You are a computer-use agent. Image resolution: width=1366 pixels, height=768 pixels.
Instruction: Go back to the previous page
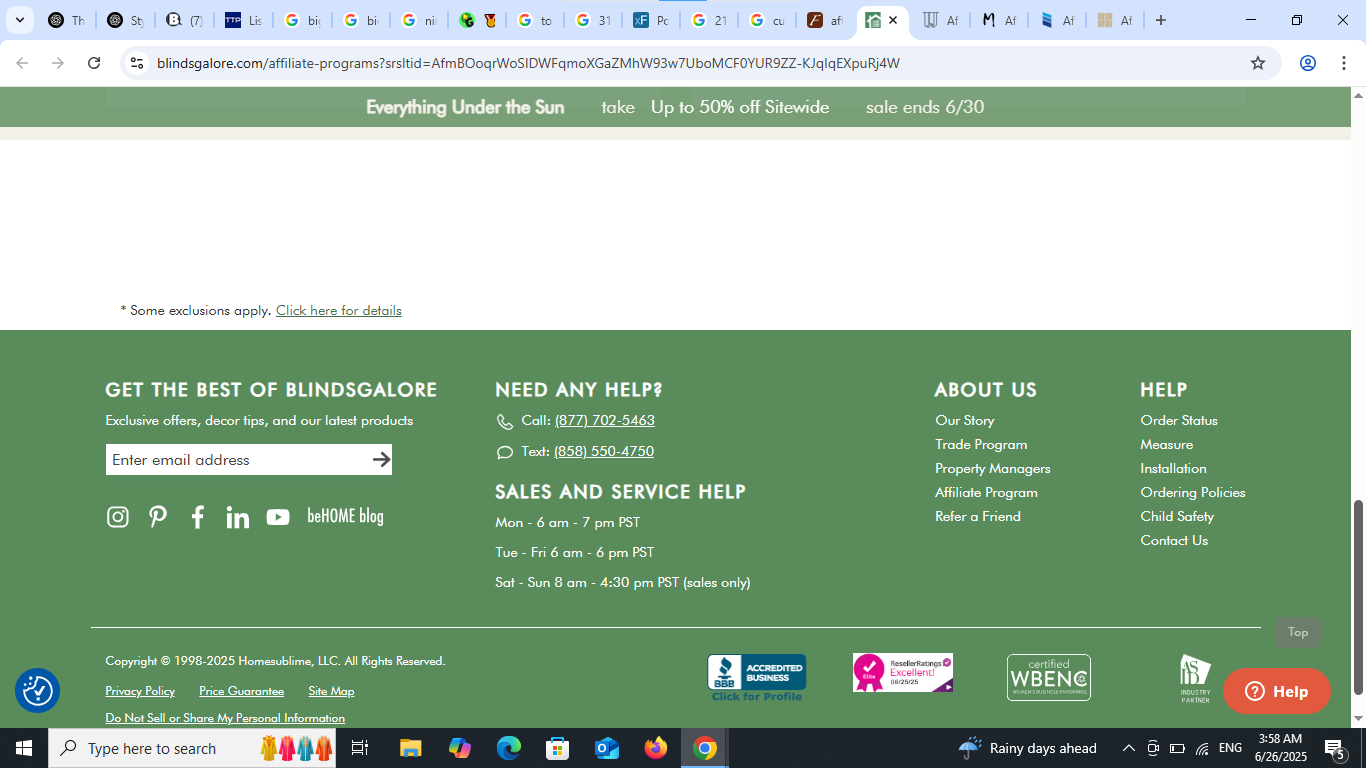point(22,63)
